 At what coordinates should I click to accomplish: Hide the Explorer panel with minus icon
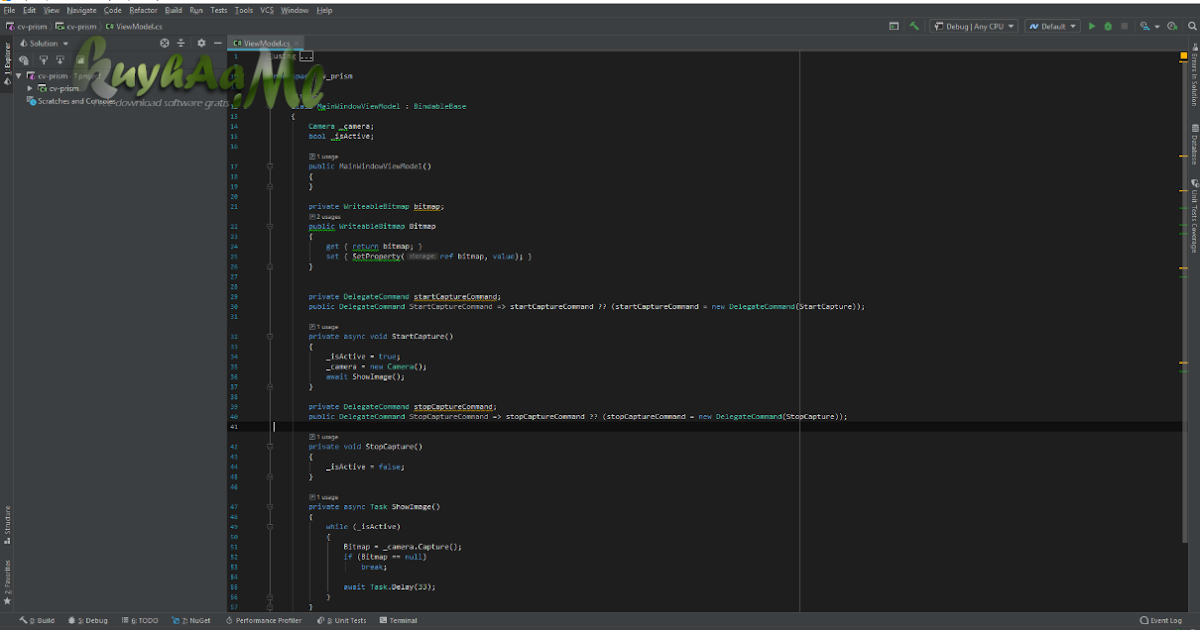[x=217, y=43]
